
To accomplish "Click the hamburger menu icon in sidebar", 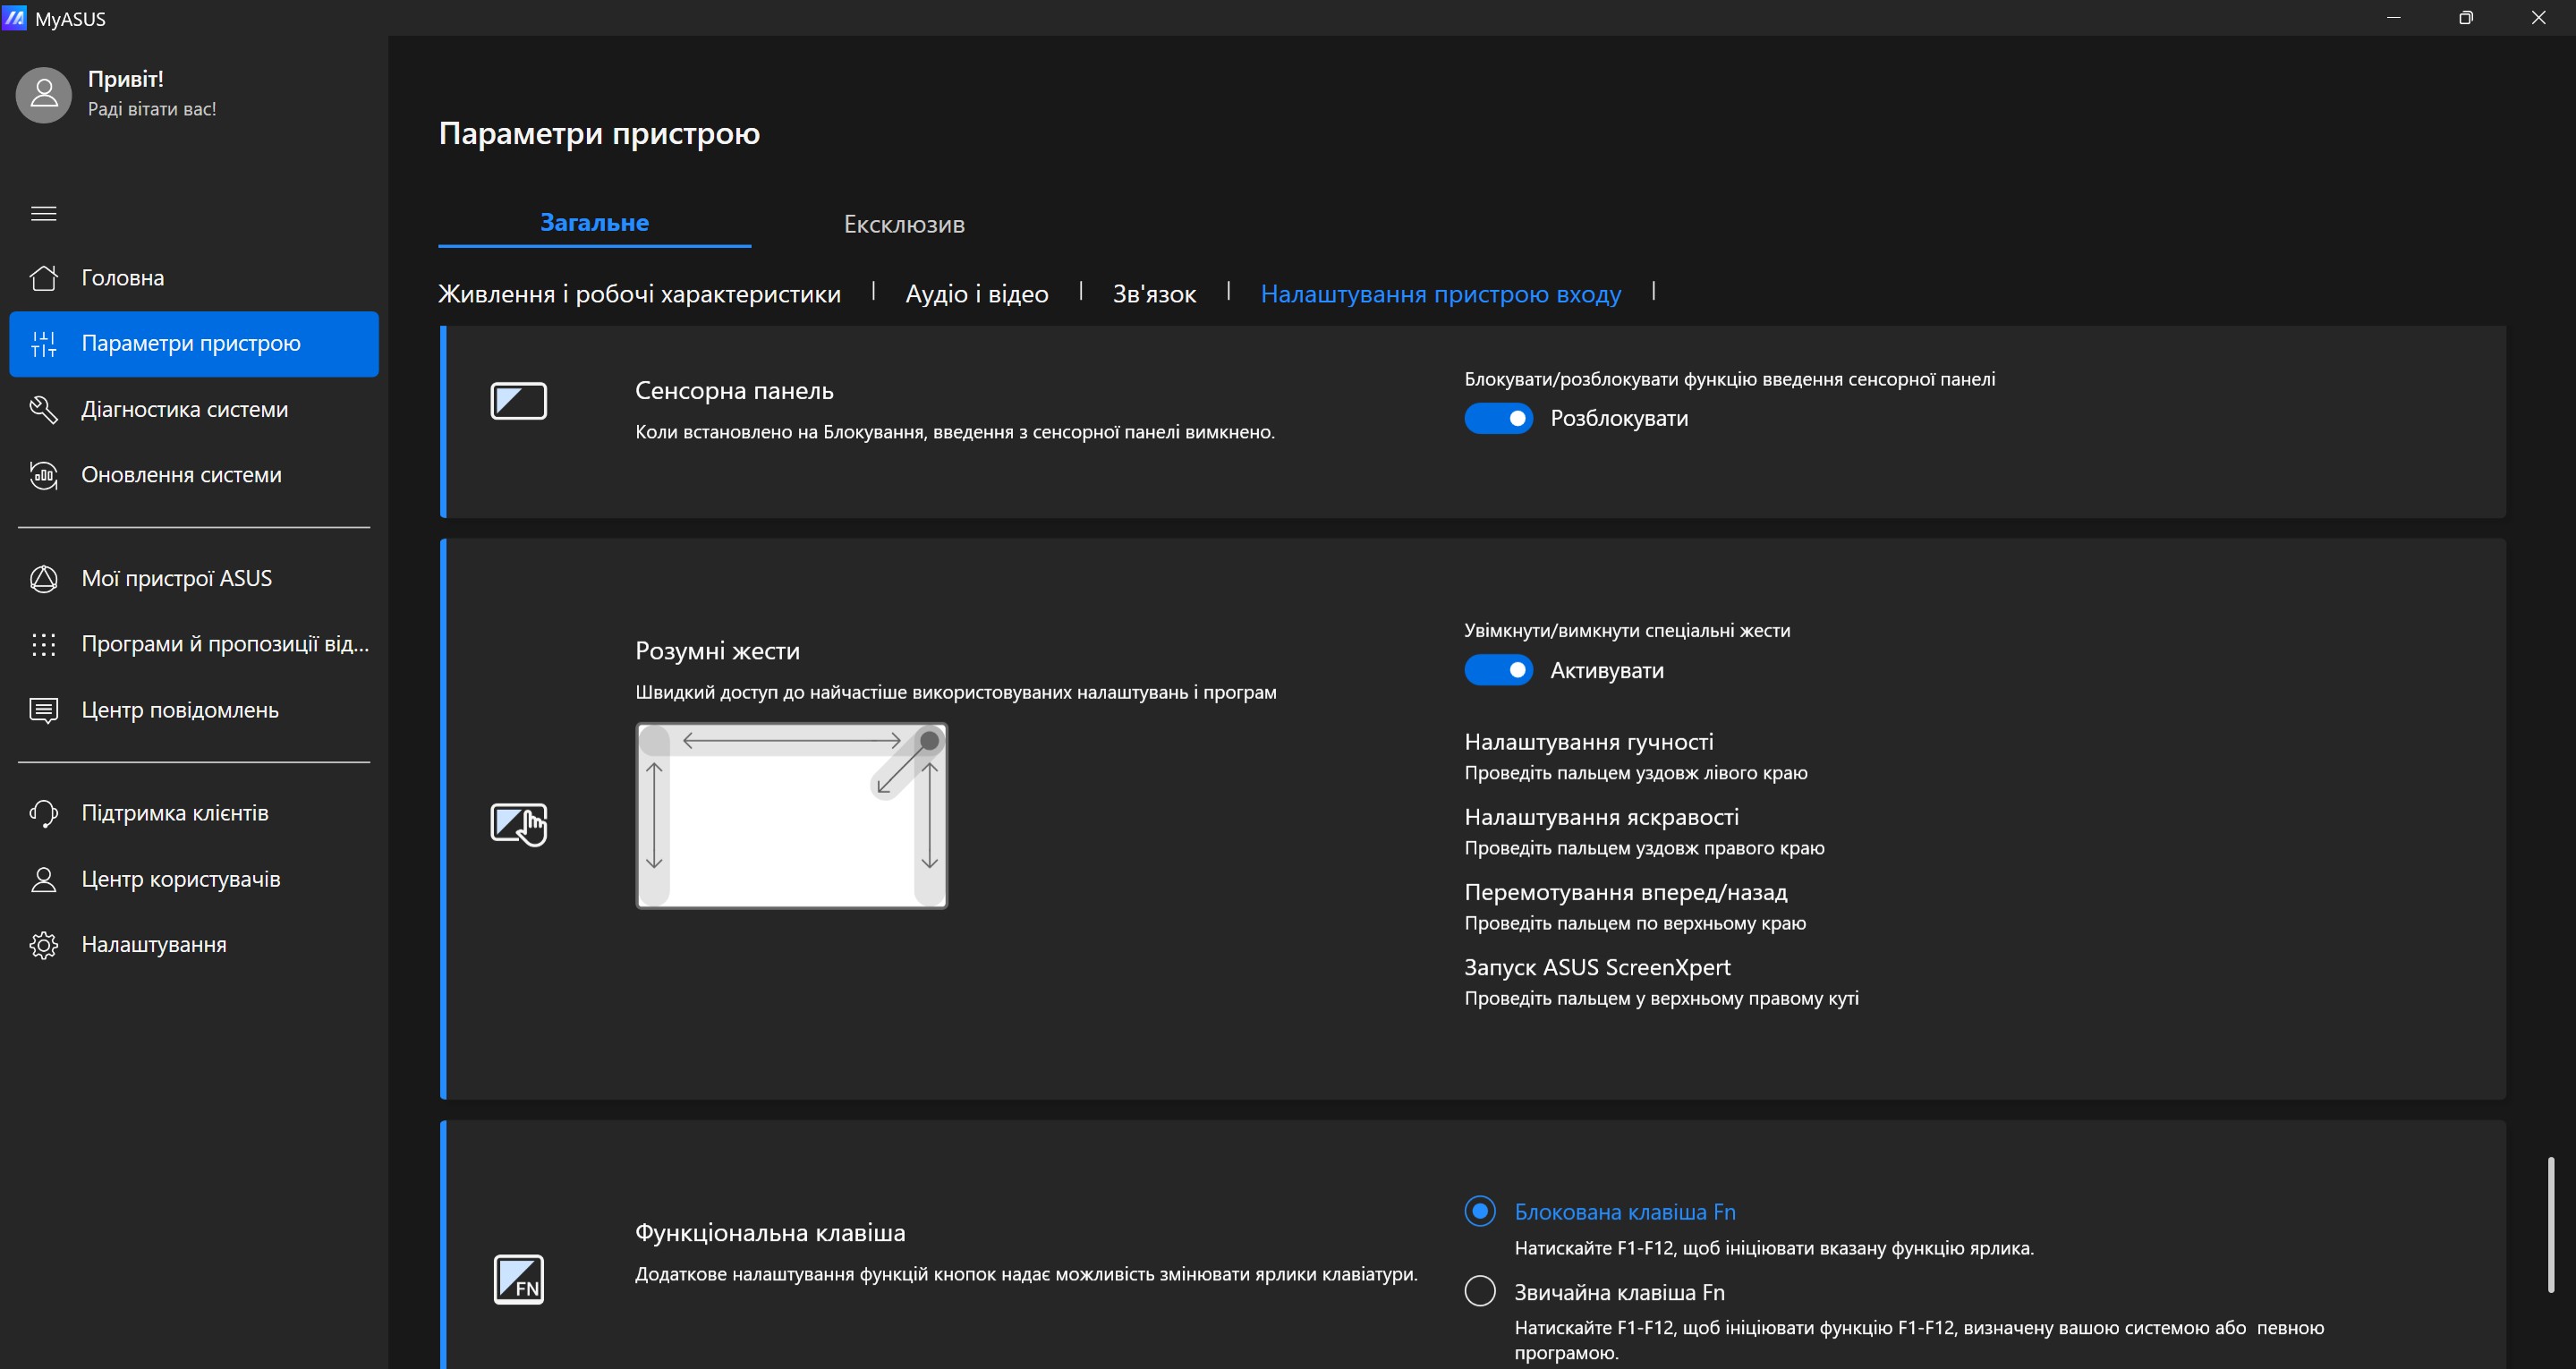I will click(x=43, y=213).
